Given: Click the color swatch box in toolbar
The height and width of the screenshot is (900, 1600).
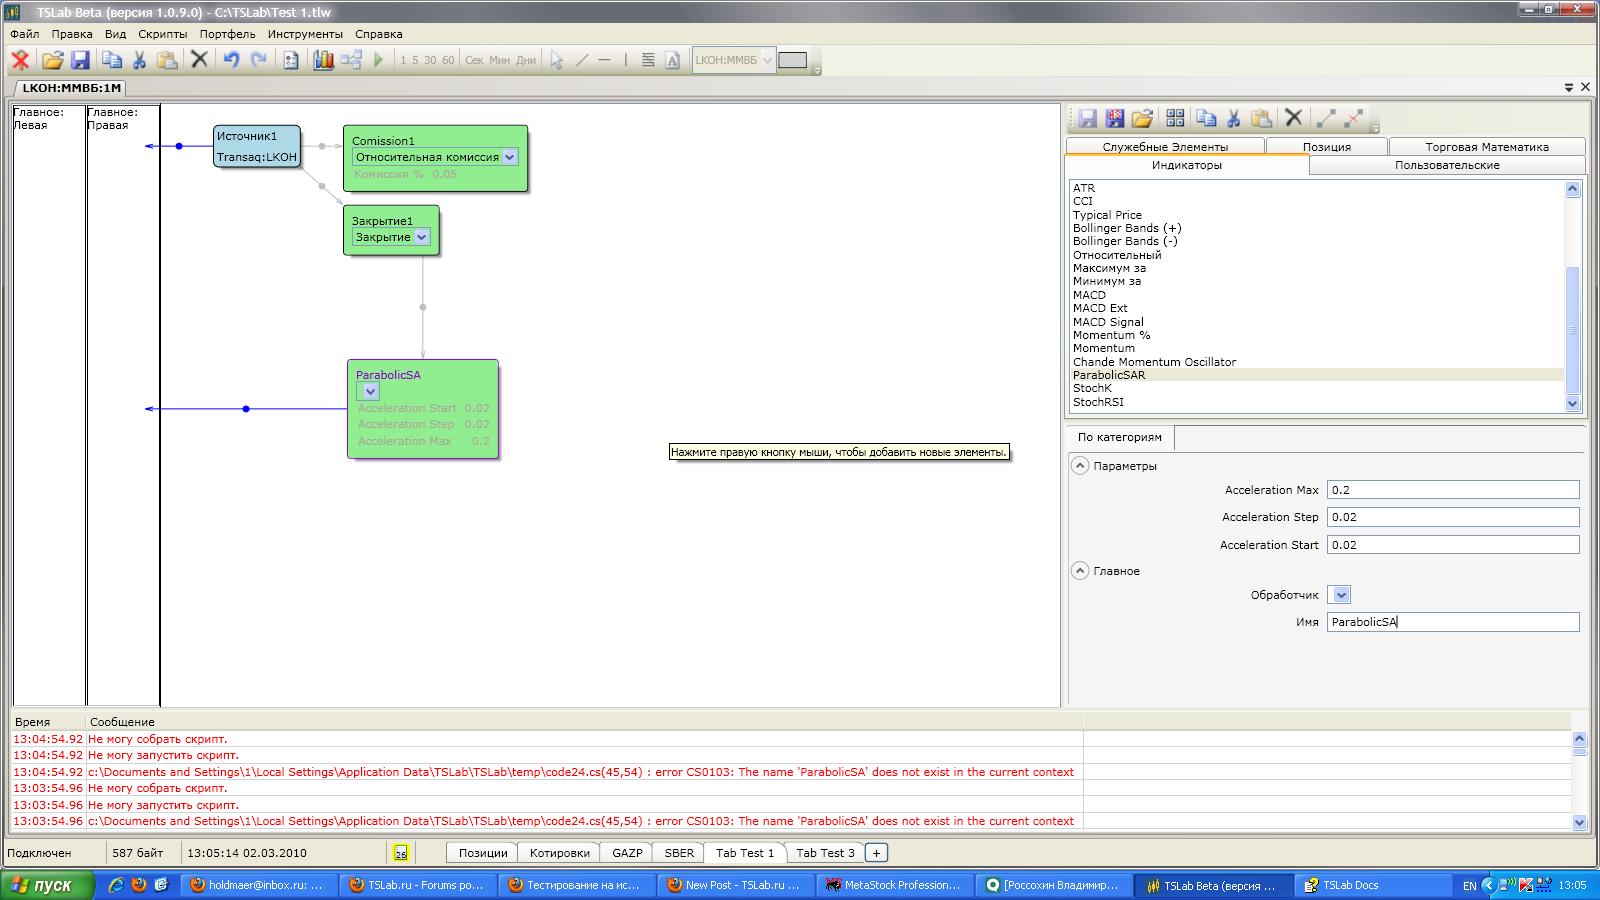Looking at the screenshot, I should [x=792, y=60].
